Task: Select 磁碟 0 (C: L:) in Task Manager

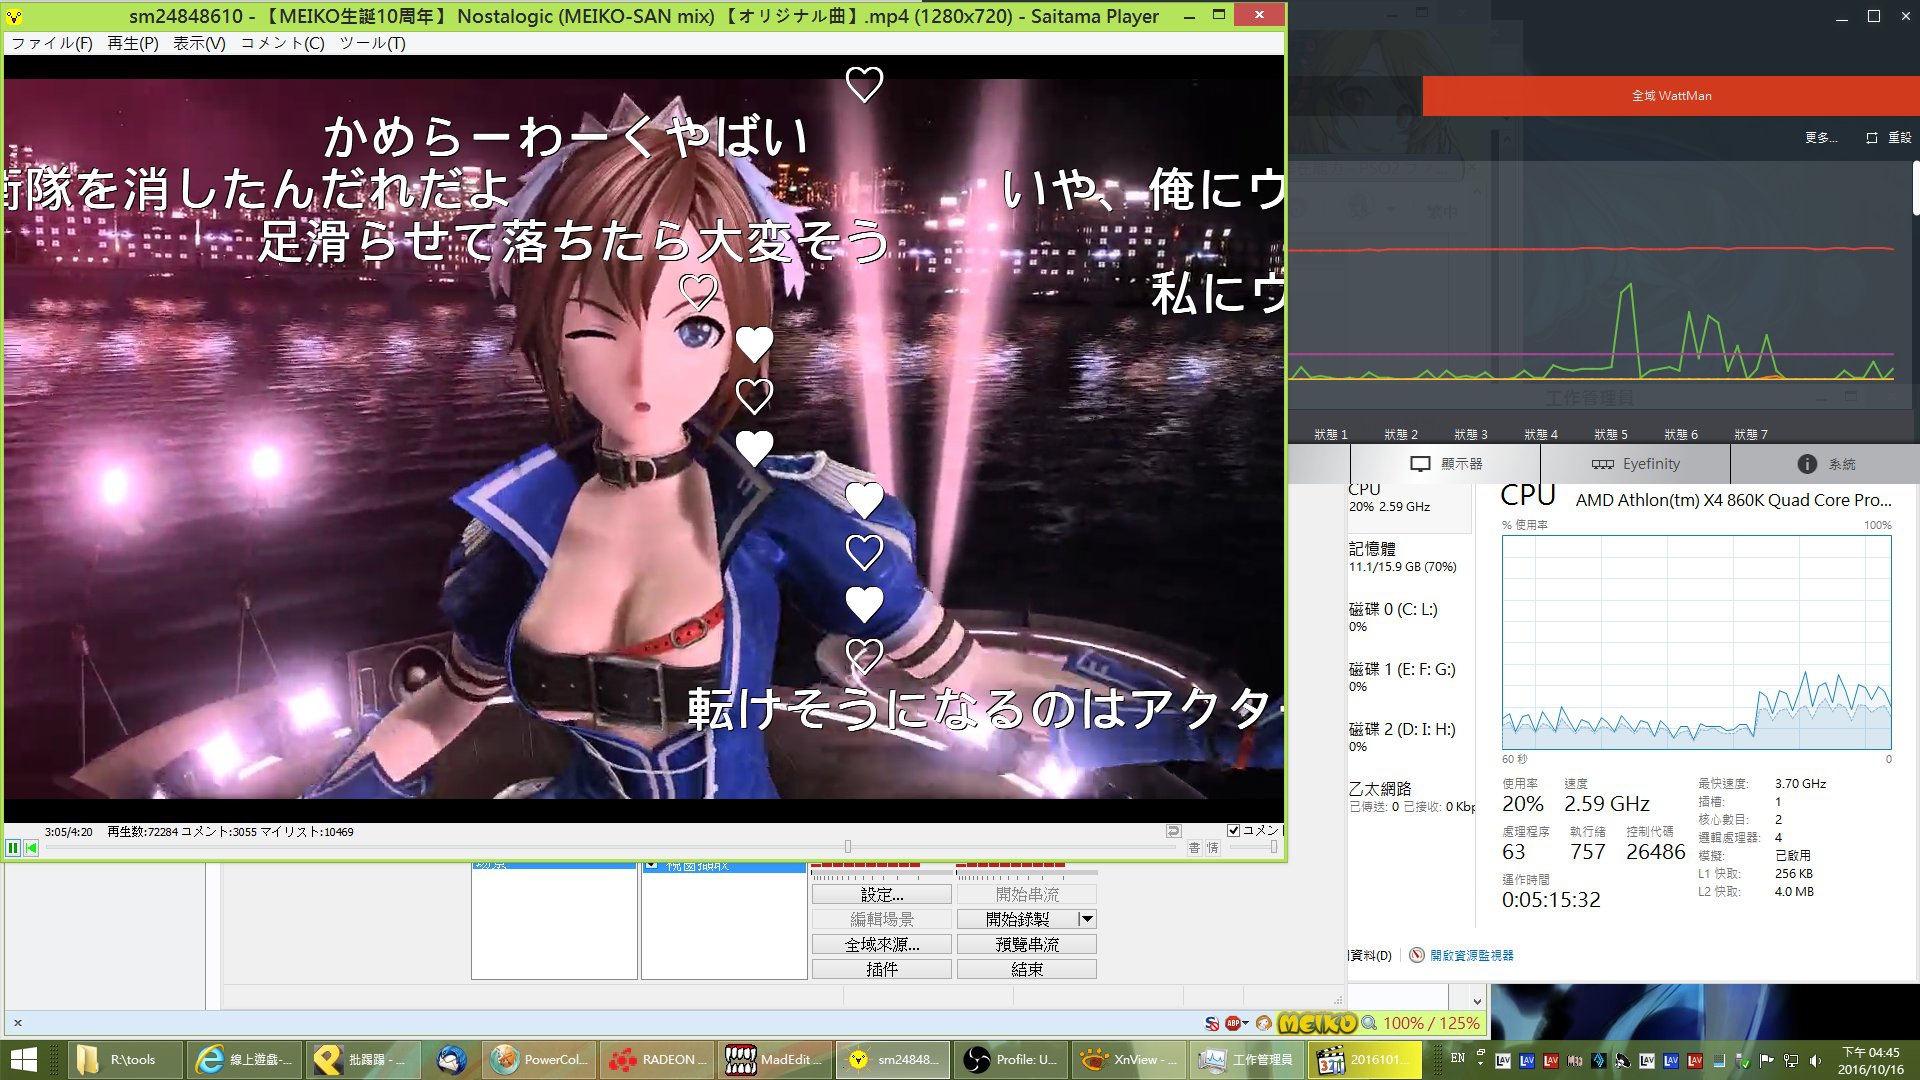Action: point(1409,617)
